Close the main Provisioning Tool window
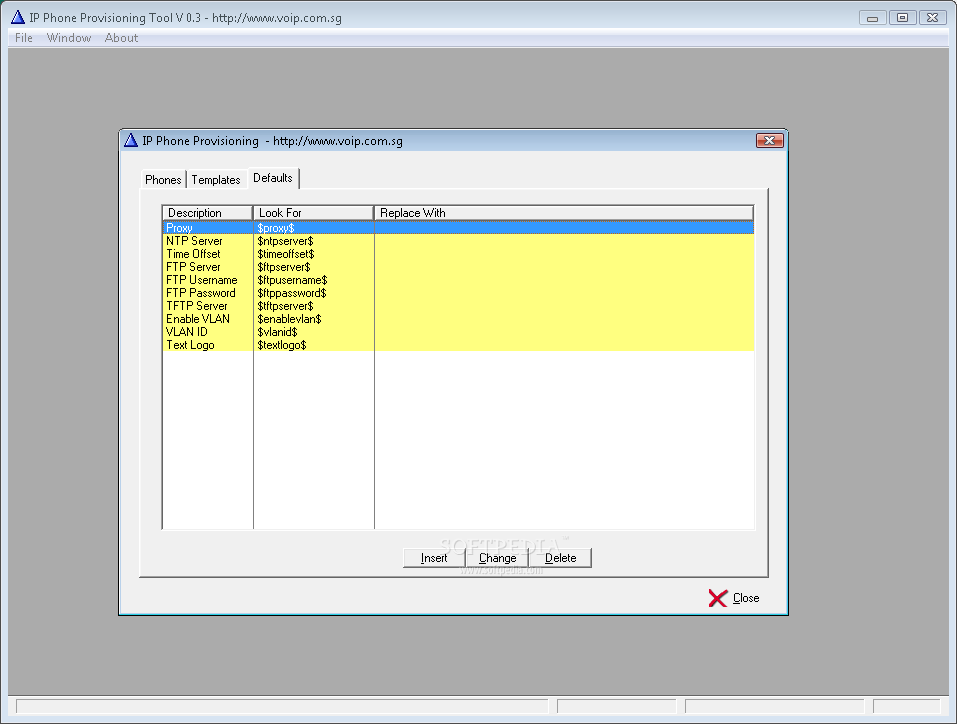This screenshot has height=724, width=957. pos(932,18)
